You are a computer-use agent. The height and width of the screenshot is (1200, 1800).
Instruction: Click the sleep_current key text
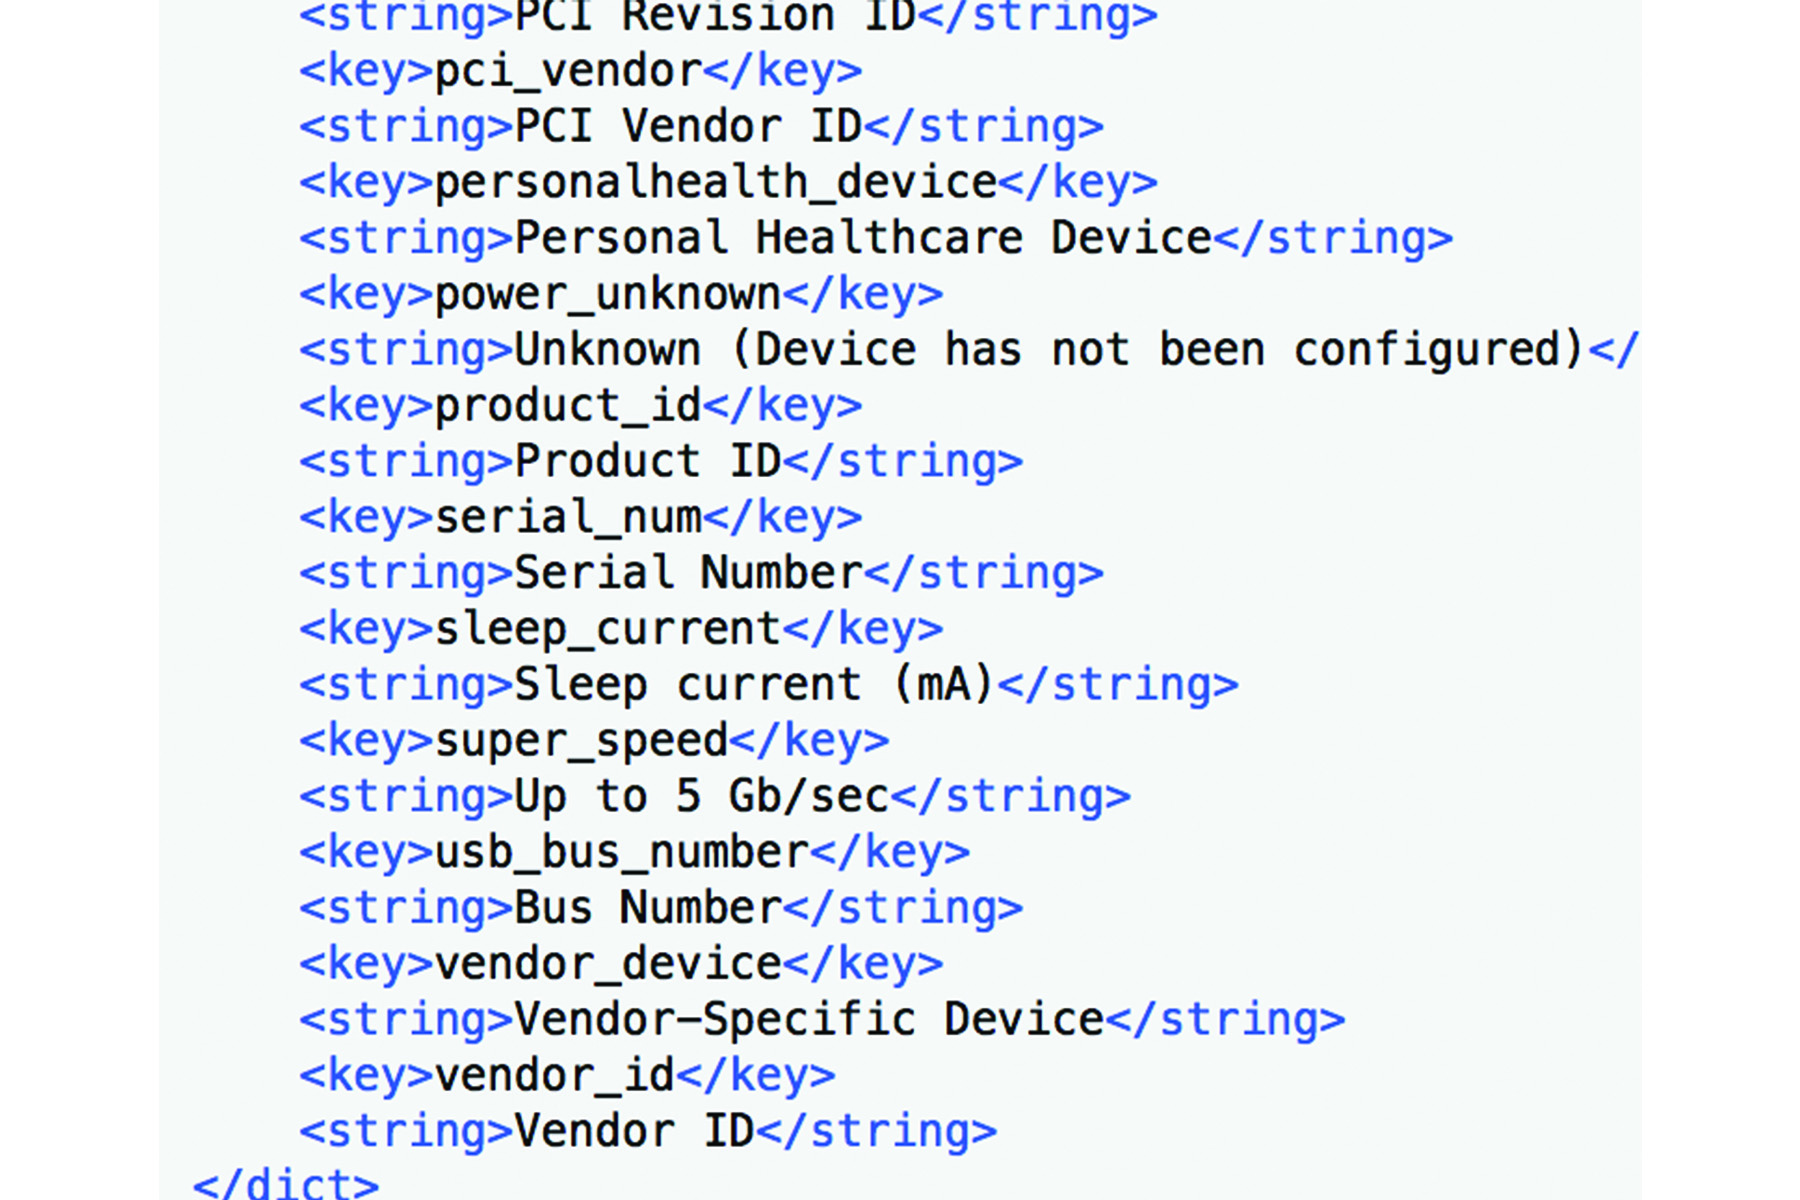click(x=607, y=630)
